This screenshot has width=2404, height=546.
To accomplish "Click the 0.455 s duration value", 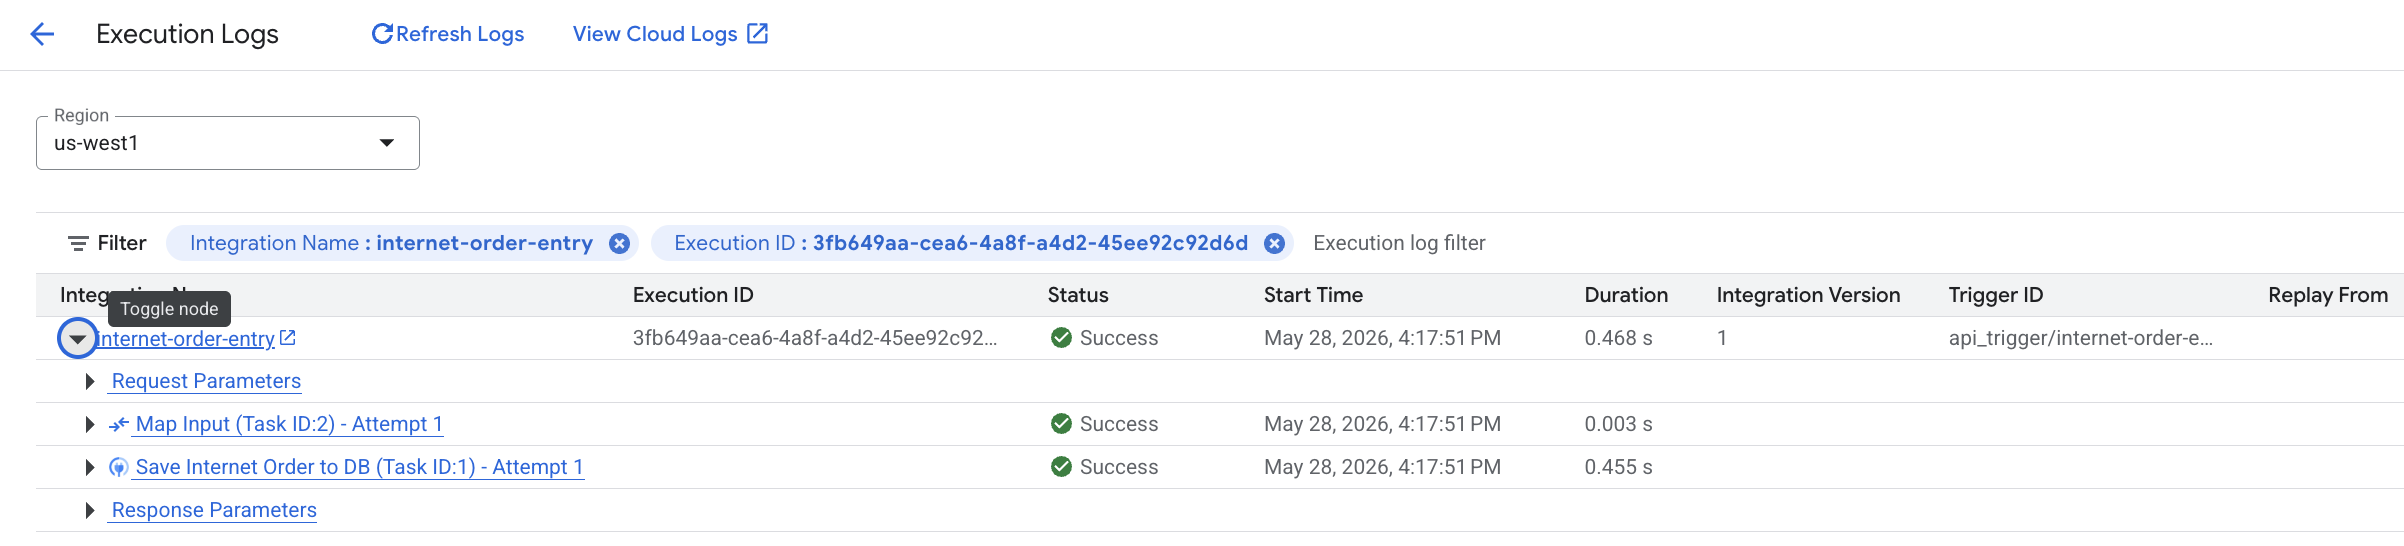I will (1618, 467).
